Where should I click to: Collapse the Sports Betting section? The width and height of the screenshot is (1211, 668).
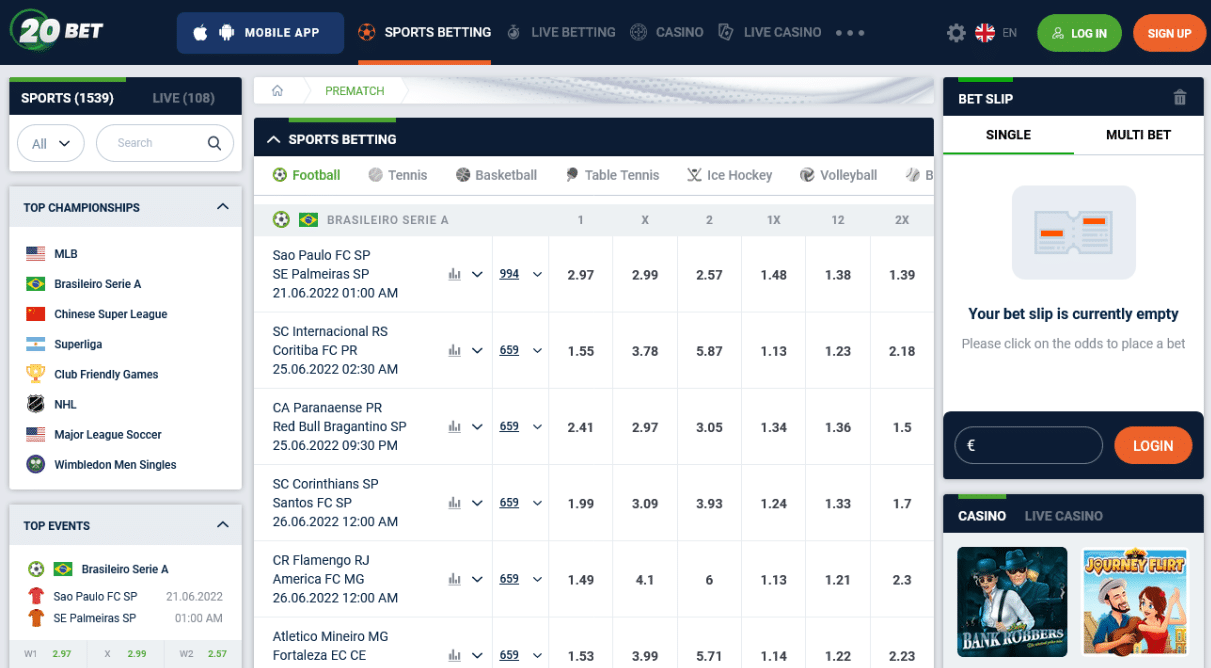(x=273, y=139)
